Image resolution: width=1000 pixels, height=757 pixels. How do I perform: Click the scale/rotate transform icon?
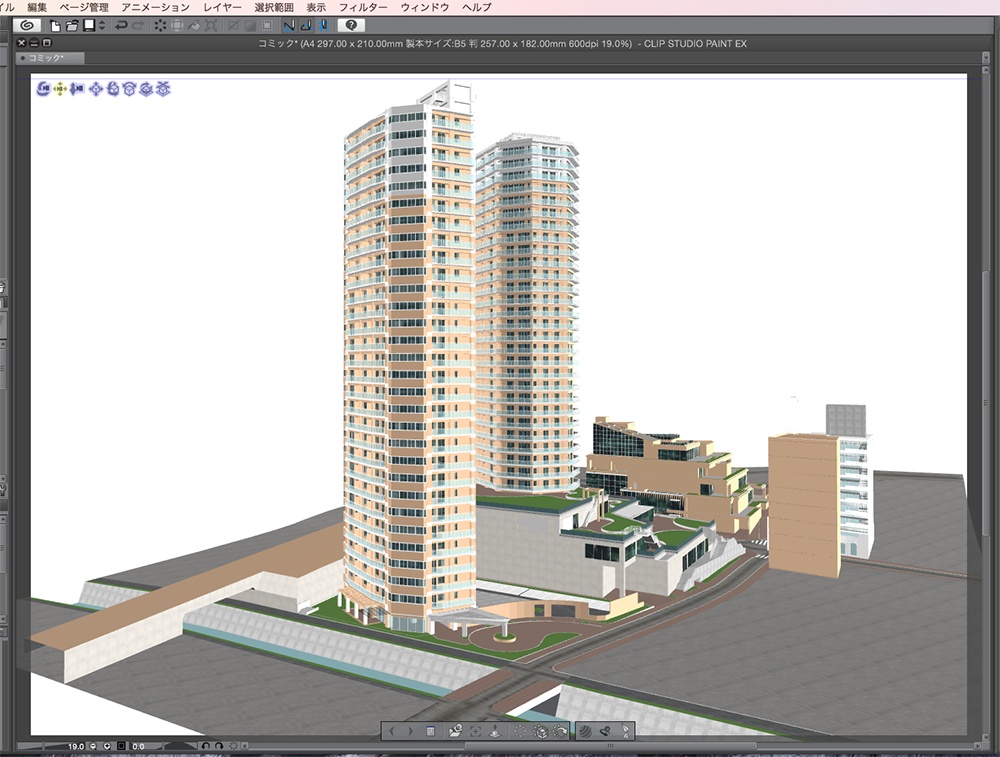[211, 25]
